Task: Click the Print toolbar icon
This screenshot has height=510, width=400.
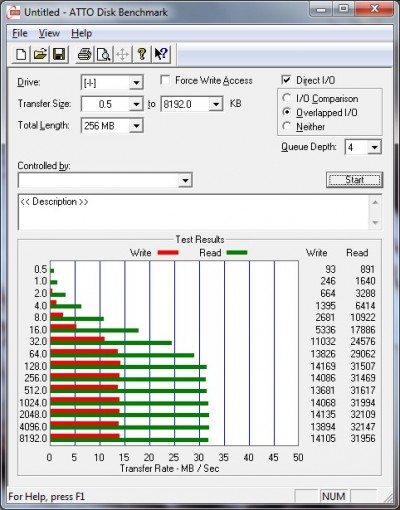Action: tap(84, 54)
